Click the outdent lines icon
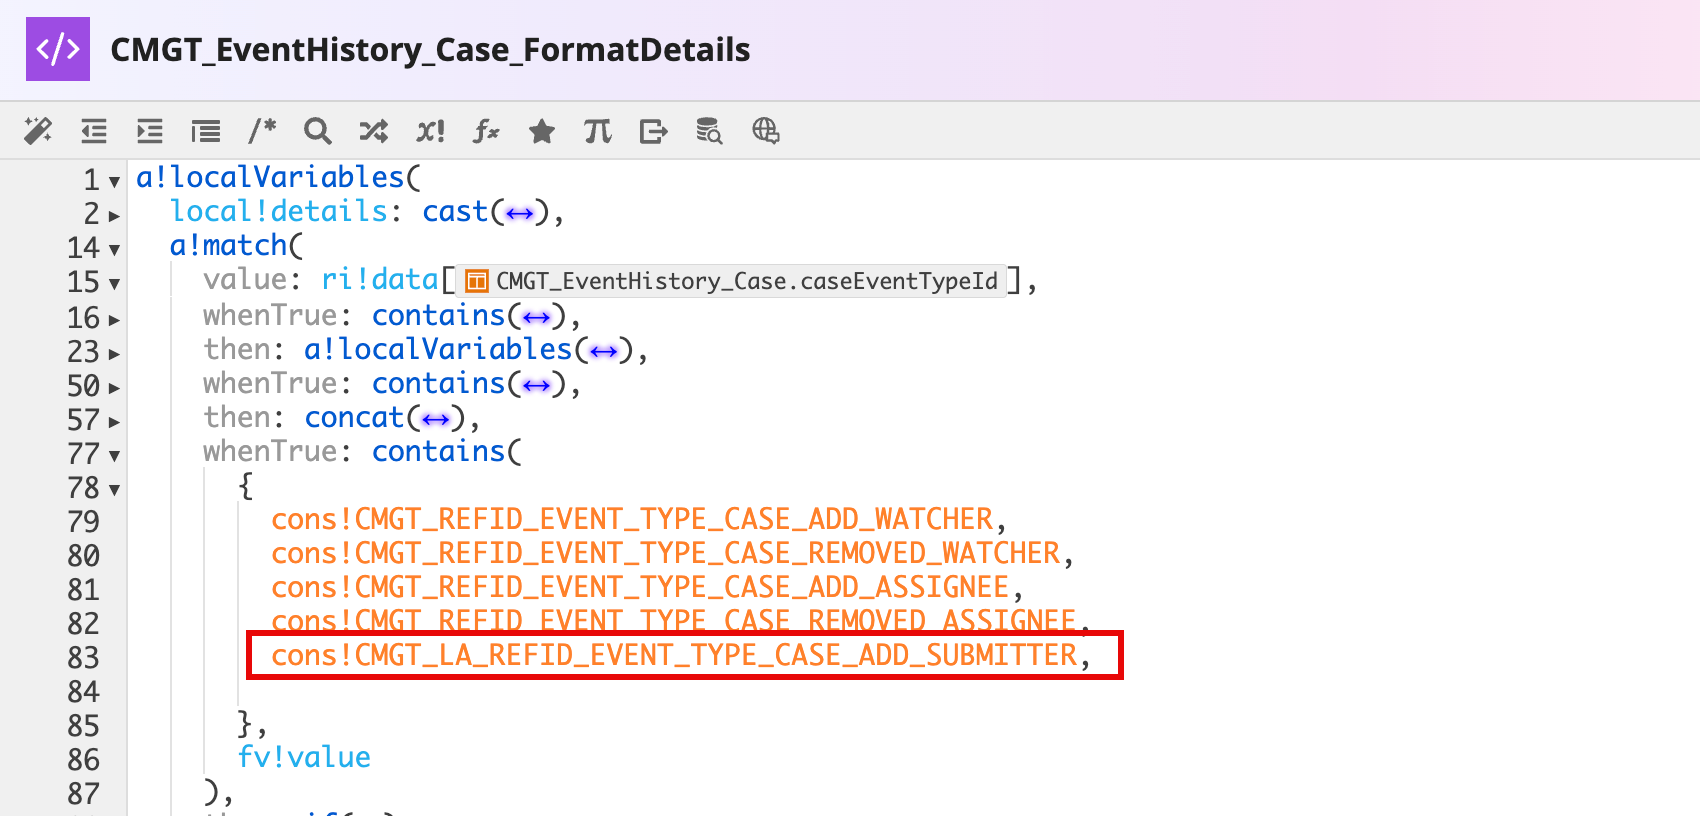The image size is (1700, 816). click(x=94, y=131)
